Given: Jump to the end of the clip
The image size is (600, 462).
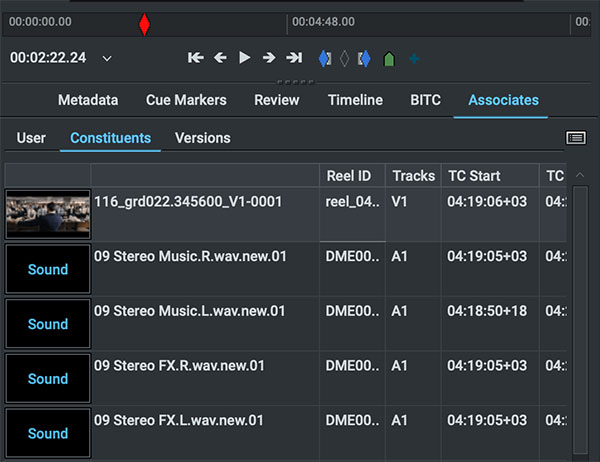Looking at the screenshot, I should (x=294, y=58).
